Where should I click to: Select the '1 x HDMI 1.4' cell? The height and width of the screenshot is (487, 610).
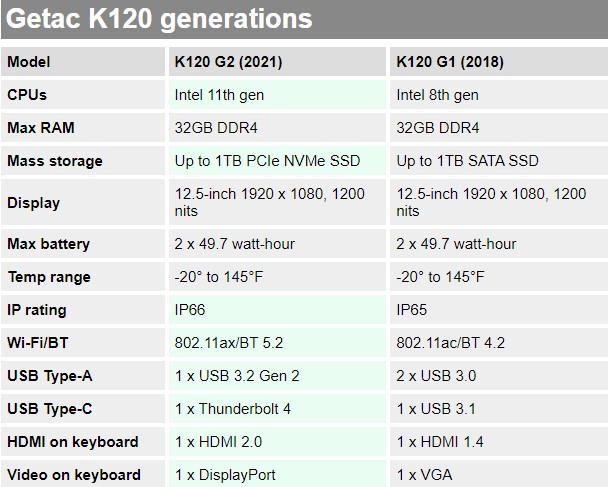[440, 442]
